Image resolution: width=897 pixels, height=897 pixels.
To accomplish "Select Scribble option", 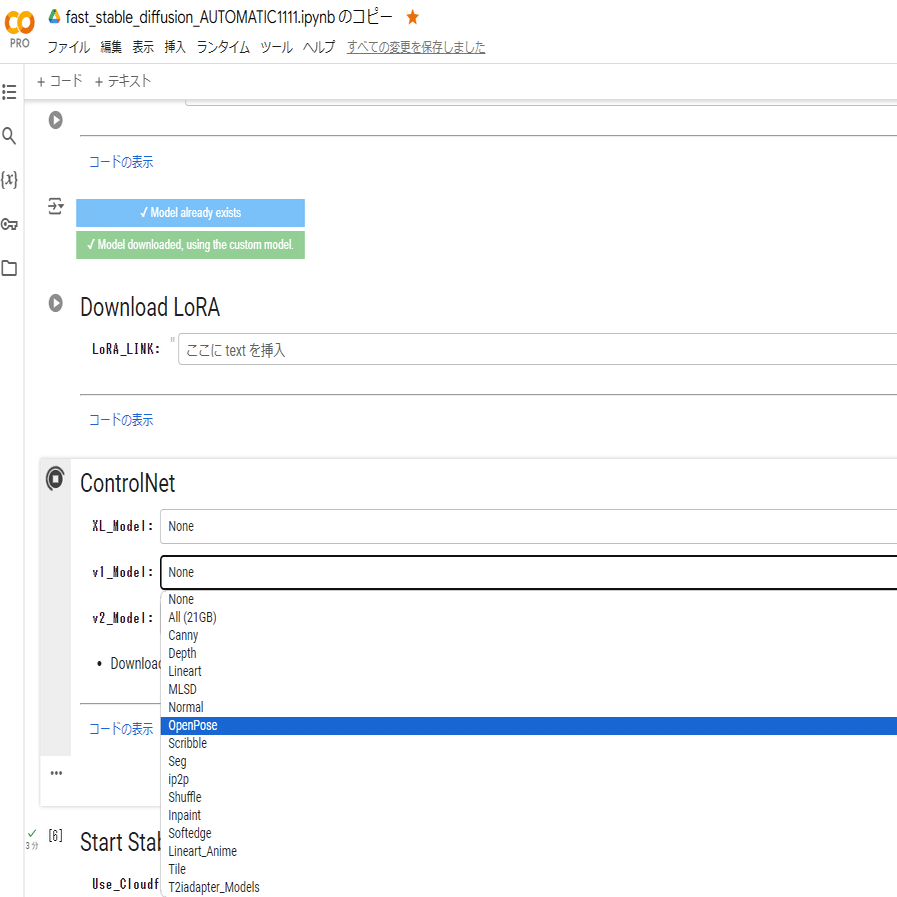I will (529, 743).
